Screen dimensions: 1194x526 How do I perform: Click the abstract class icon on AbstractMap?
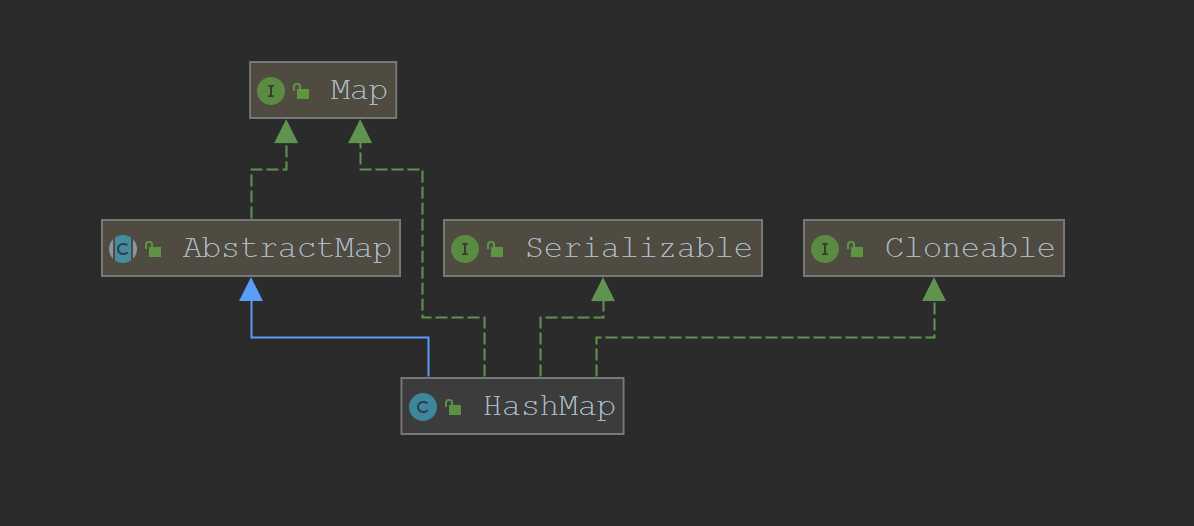[123, 249]
